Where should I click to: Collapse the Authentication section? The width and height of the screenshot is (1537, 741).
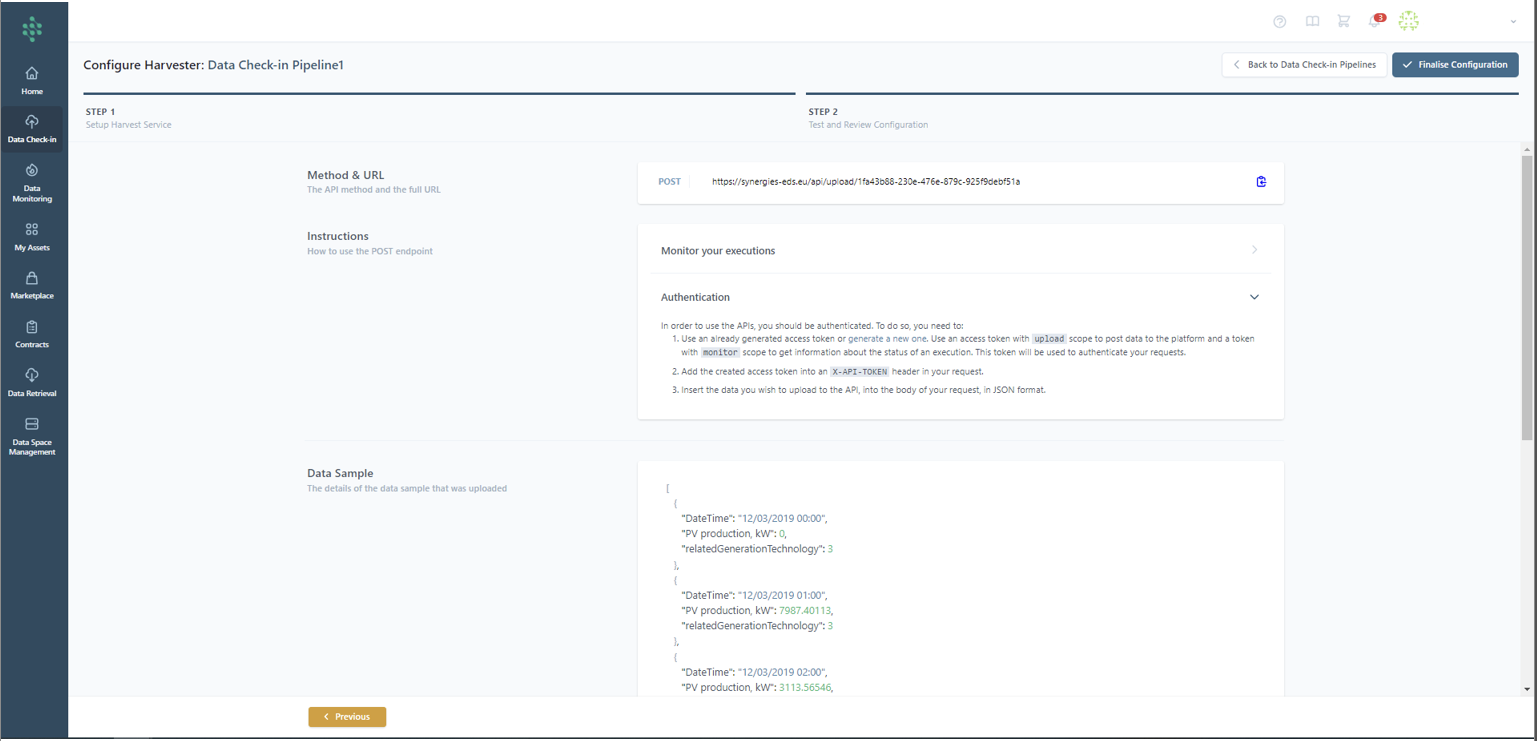[x=1253, y=297]
